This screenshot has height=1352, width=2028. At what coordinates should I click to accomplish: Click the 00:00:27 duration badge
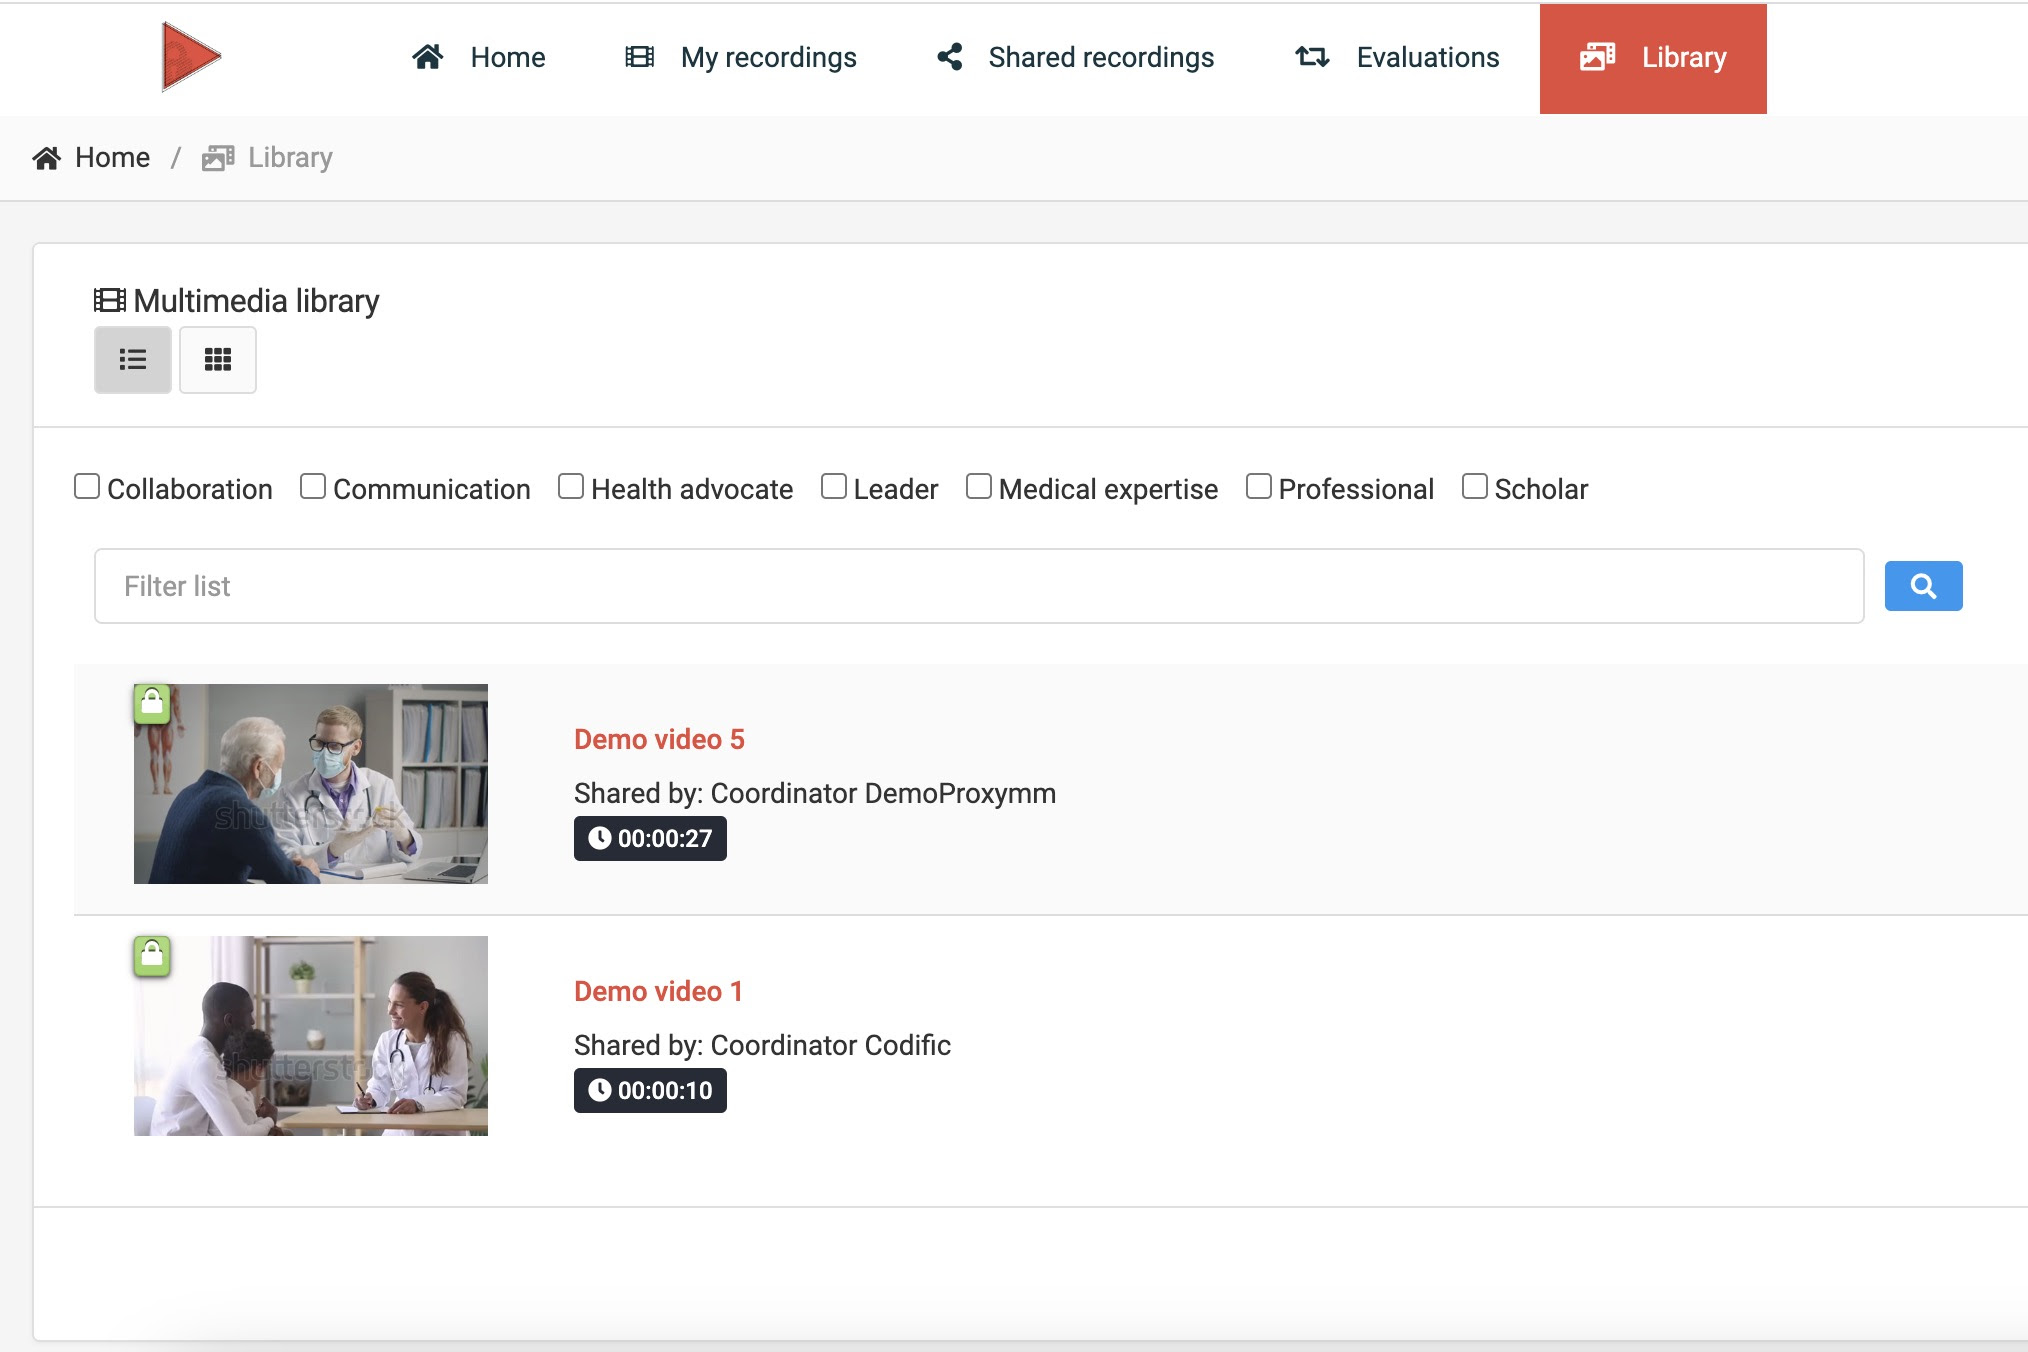(x=650, y=839)
